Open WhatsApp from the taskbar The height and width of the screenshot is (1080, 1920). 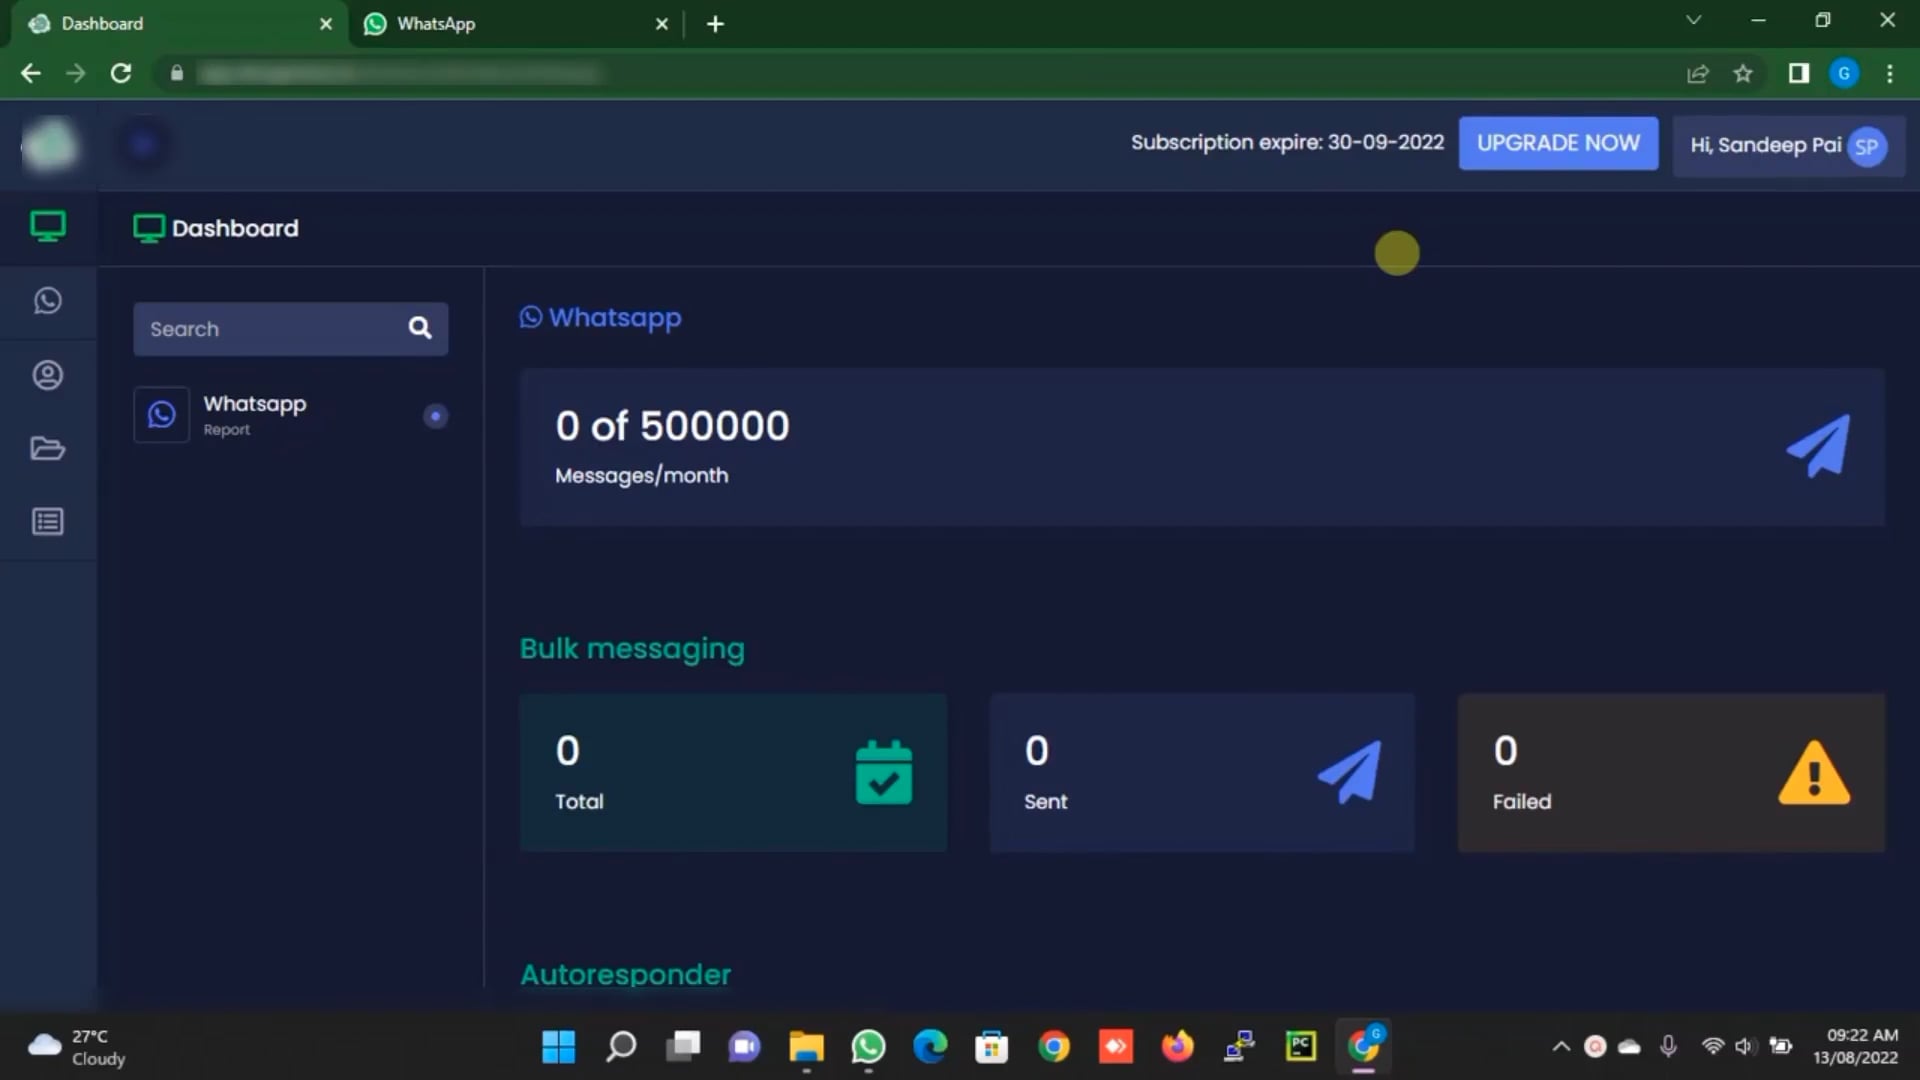pyautogui.click(x=868, y=1047)
